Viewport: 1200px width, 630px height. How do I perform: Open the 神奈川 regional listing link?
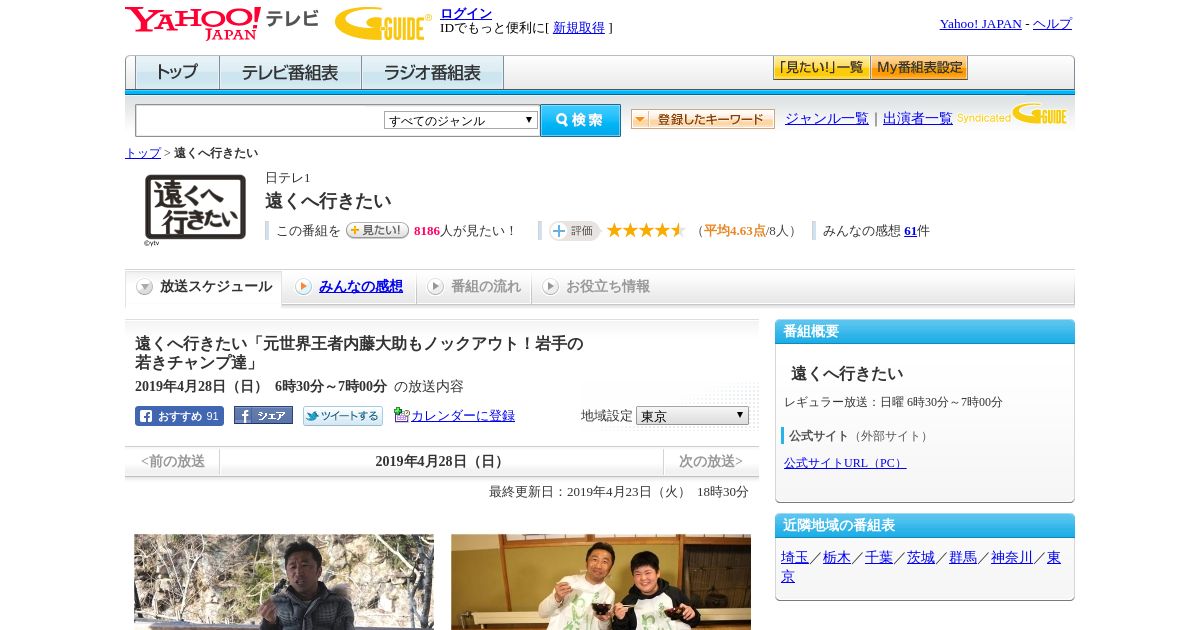pos(1012,558)
